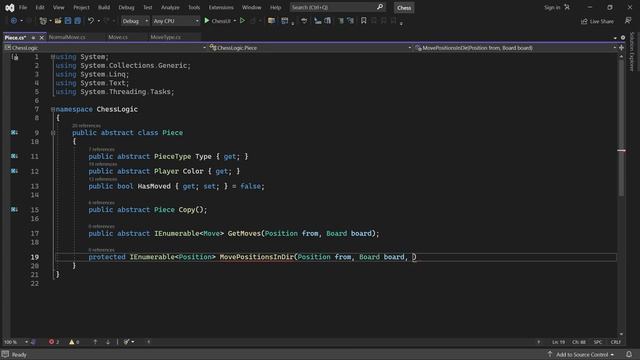Click the inheritance margin icon on line 9

[x=14, y=132]
